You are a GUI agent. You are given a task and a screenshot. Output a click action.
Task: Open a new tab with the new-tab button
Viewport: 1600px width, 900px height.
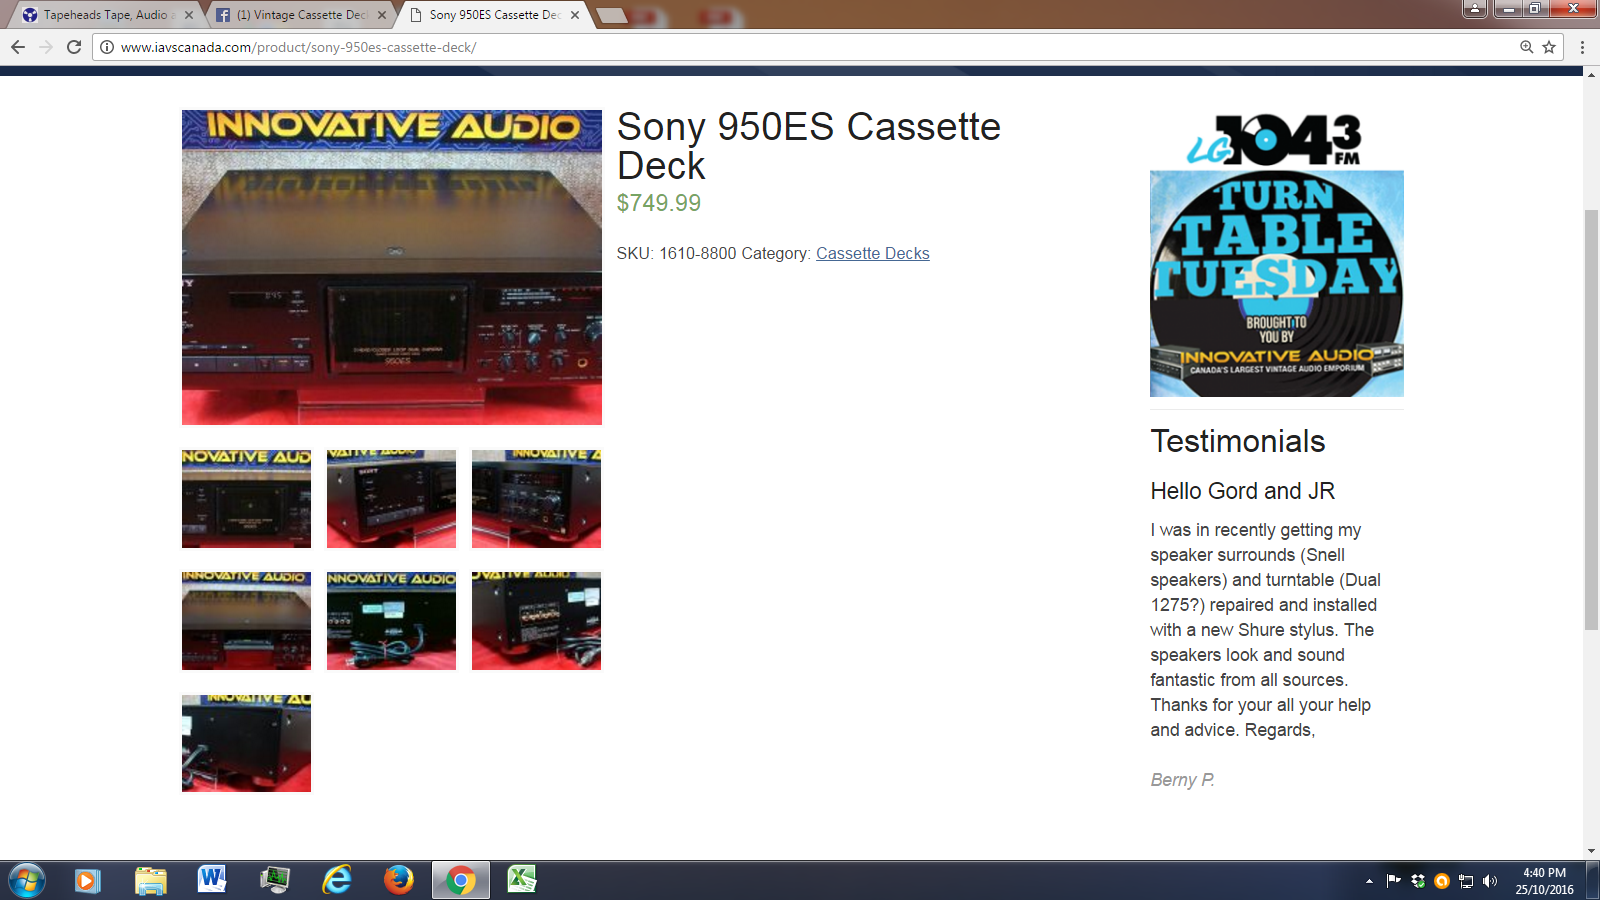coord(612,15)
